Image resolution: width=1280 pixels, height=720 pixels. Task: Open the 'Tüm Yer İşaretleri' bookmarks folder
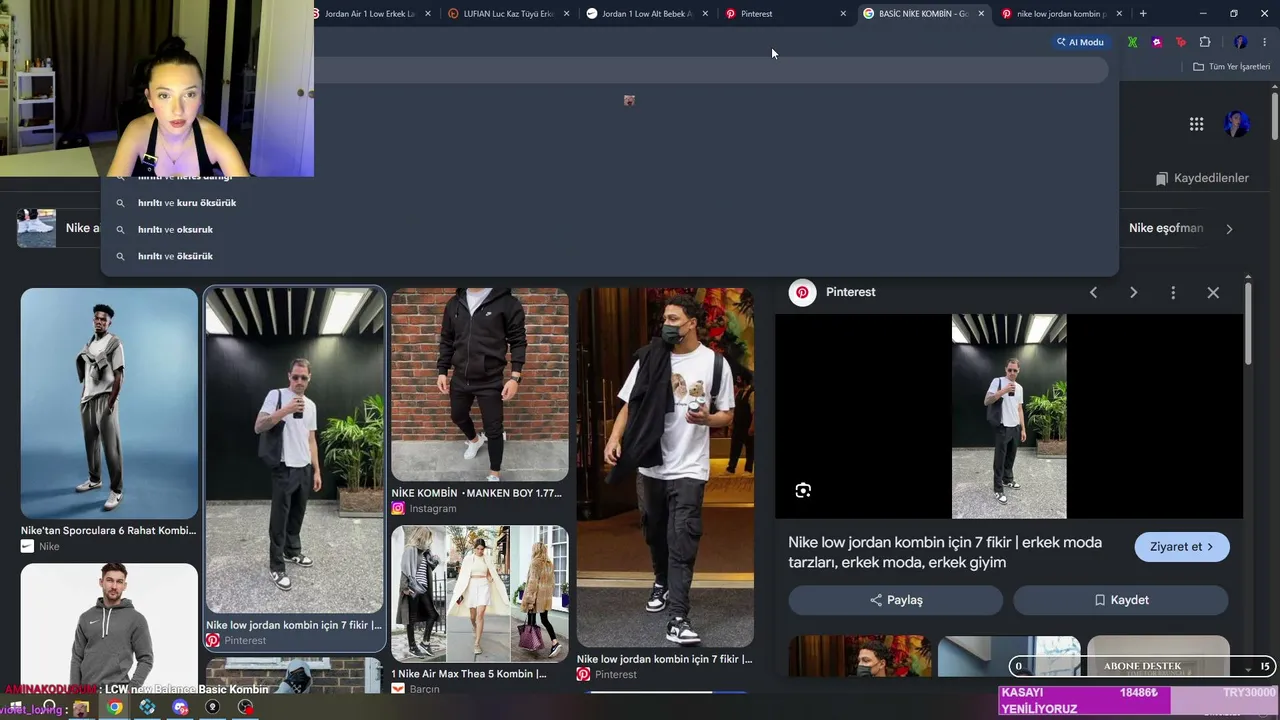[1231, 67]
